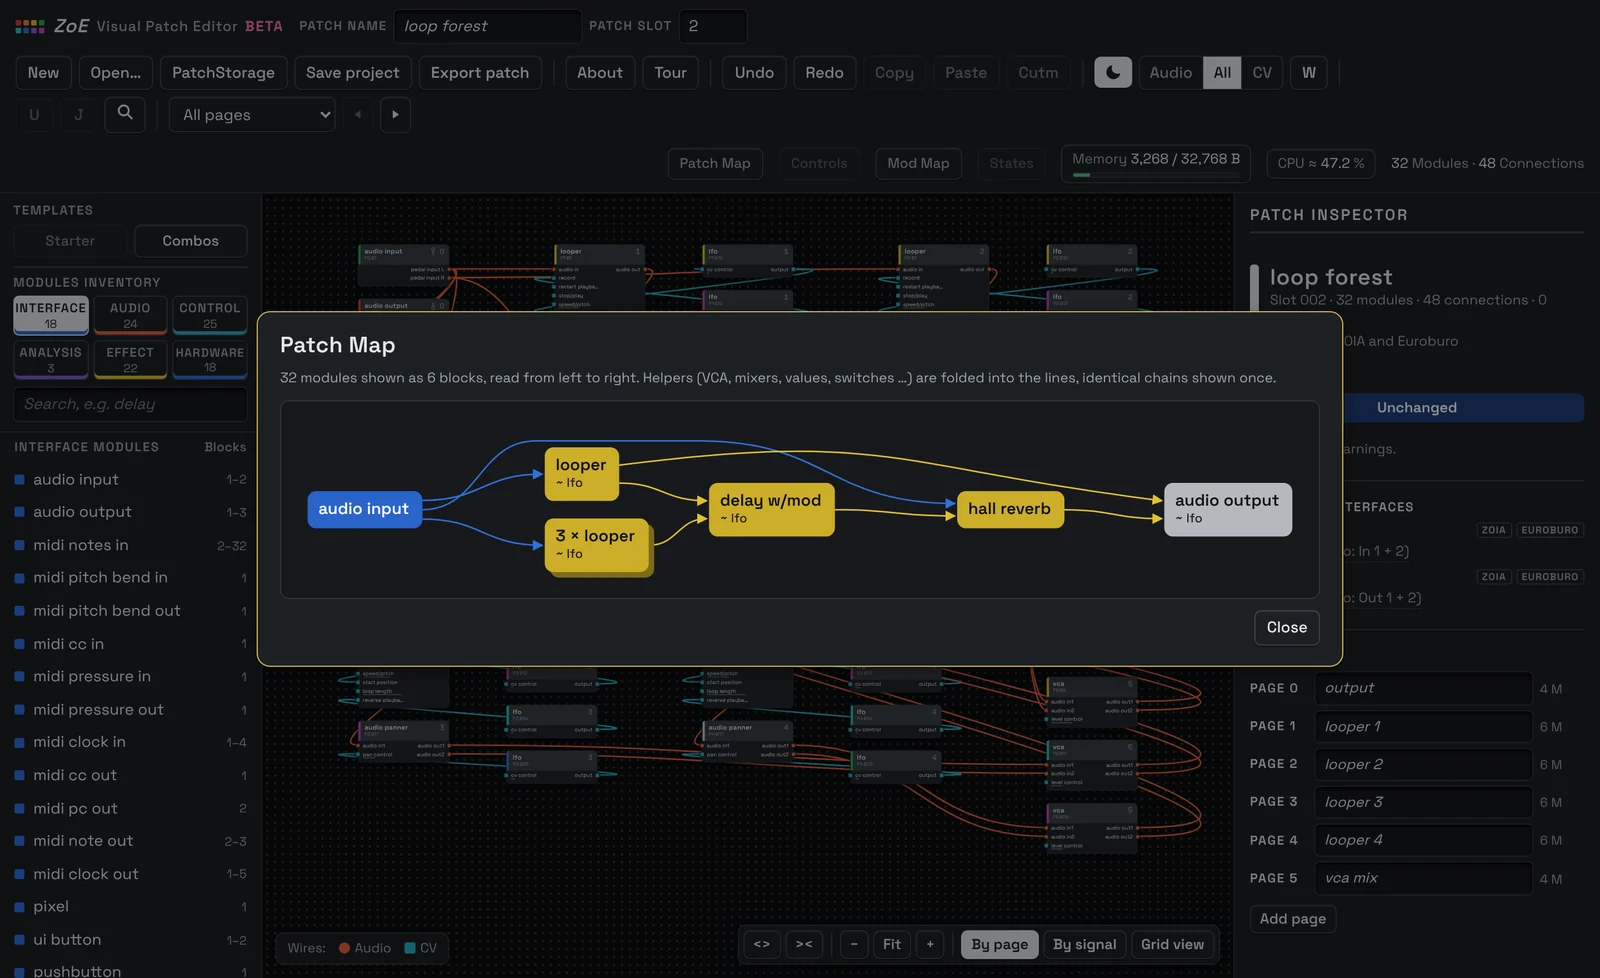Zoom out with the minus button

coord(854,944)
